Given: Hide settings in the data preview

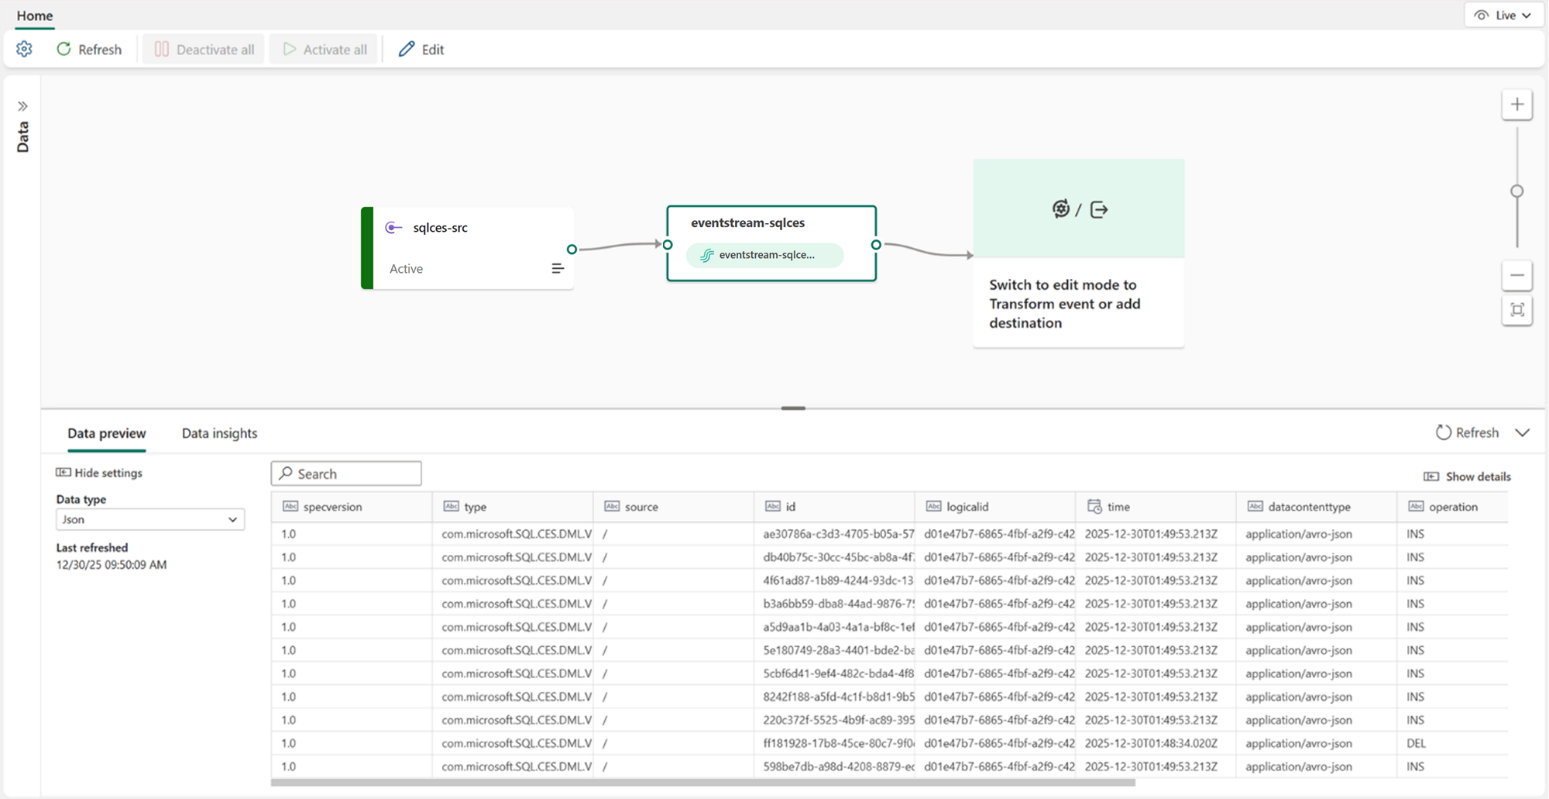Looking at the screenshot, I should coord(99,473).
